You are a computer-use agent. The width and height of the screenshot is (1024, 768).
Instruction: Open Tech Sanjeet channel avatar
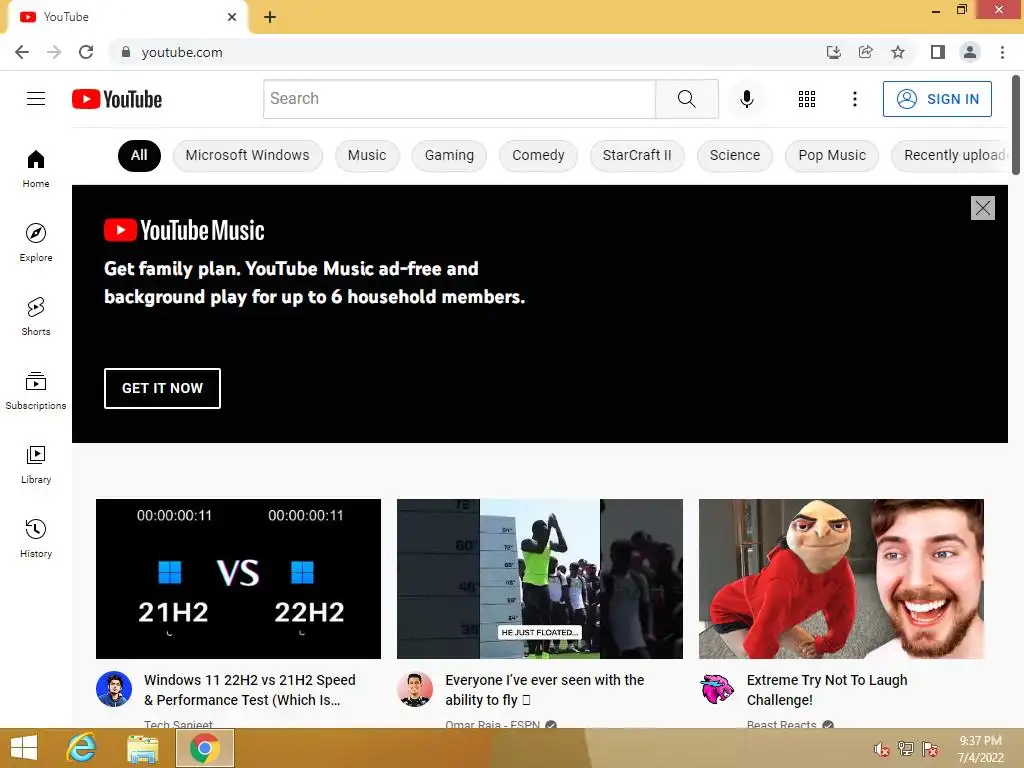point(114,689)
